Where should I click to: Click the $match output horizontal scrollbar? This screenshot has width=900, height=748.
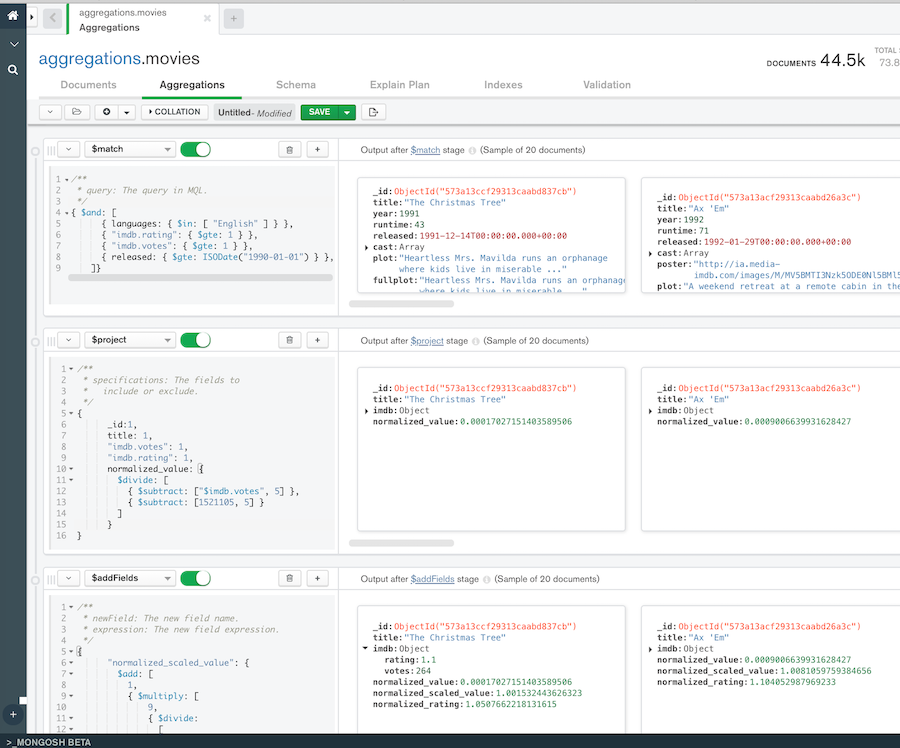(401, 304)
